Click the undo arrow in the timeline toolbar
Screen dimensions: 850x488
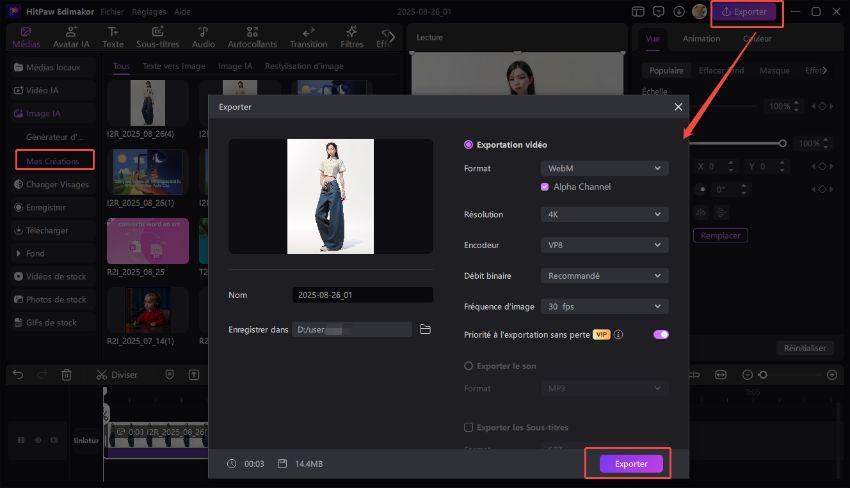point(17,374)
